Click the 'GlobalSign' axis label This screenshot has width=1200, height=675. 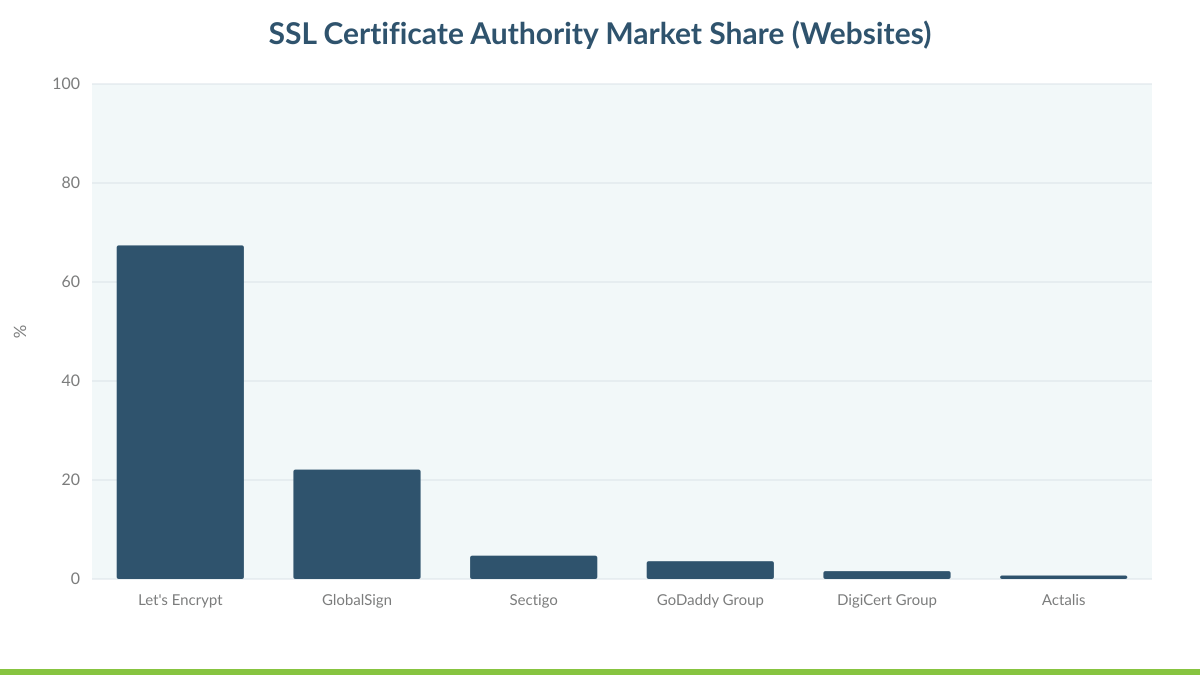click(357, 600)
